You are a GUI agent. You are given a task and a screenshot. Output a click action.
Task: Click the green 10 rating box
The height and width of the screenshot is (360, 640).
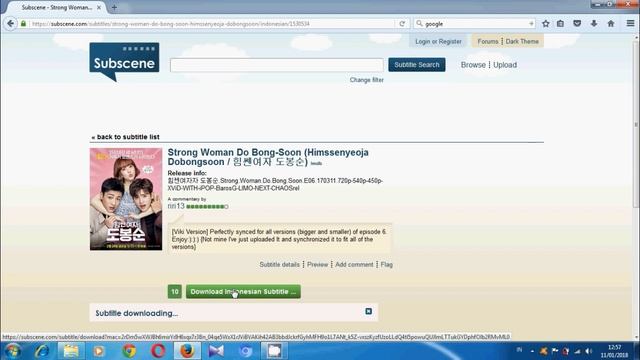click(175, 291)
